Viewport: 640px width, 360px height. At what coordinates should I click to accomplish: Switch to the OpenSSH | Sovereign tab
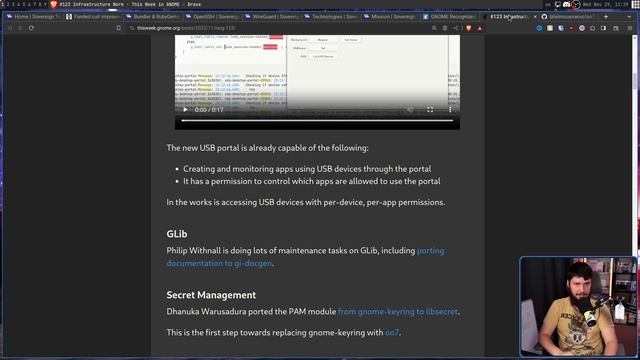tap(211, 17)
